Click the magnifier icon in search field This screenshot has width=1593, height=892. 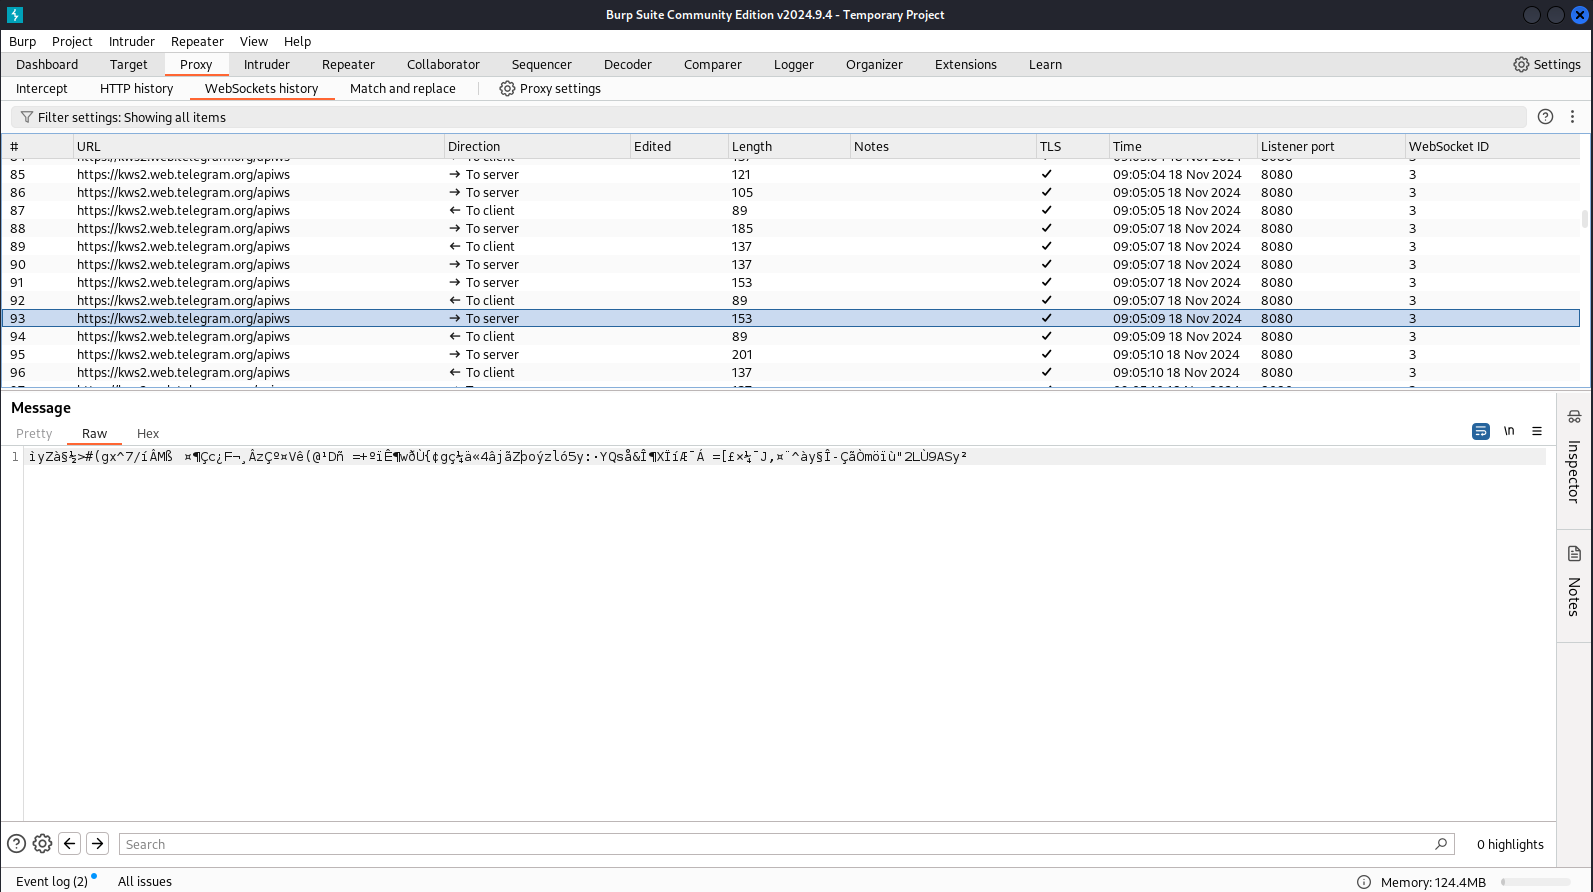coord(1441,844)
